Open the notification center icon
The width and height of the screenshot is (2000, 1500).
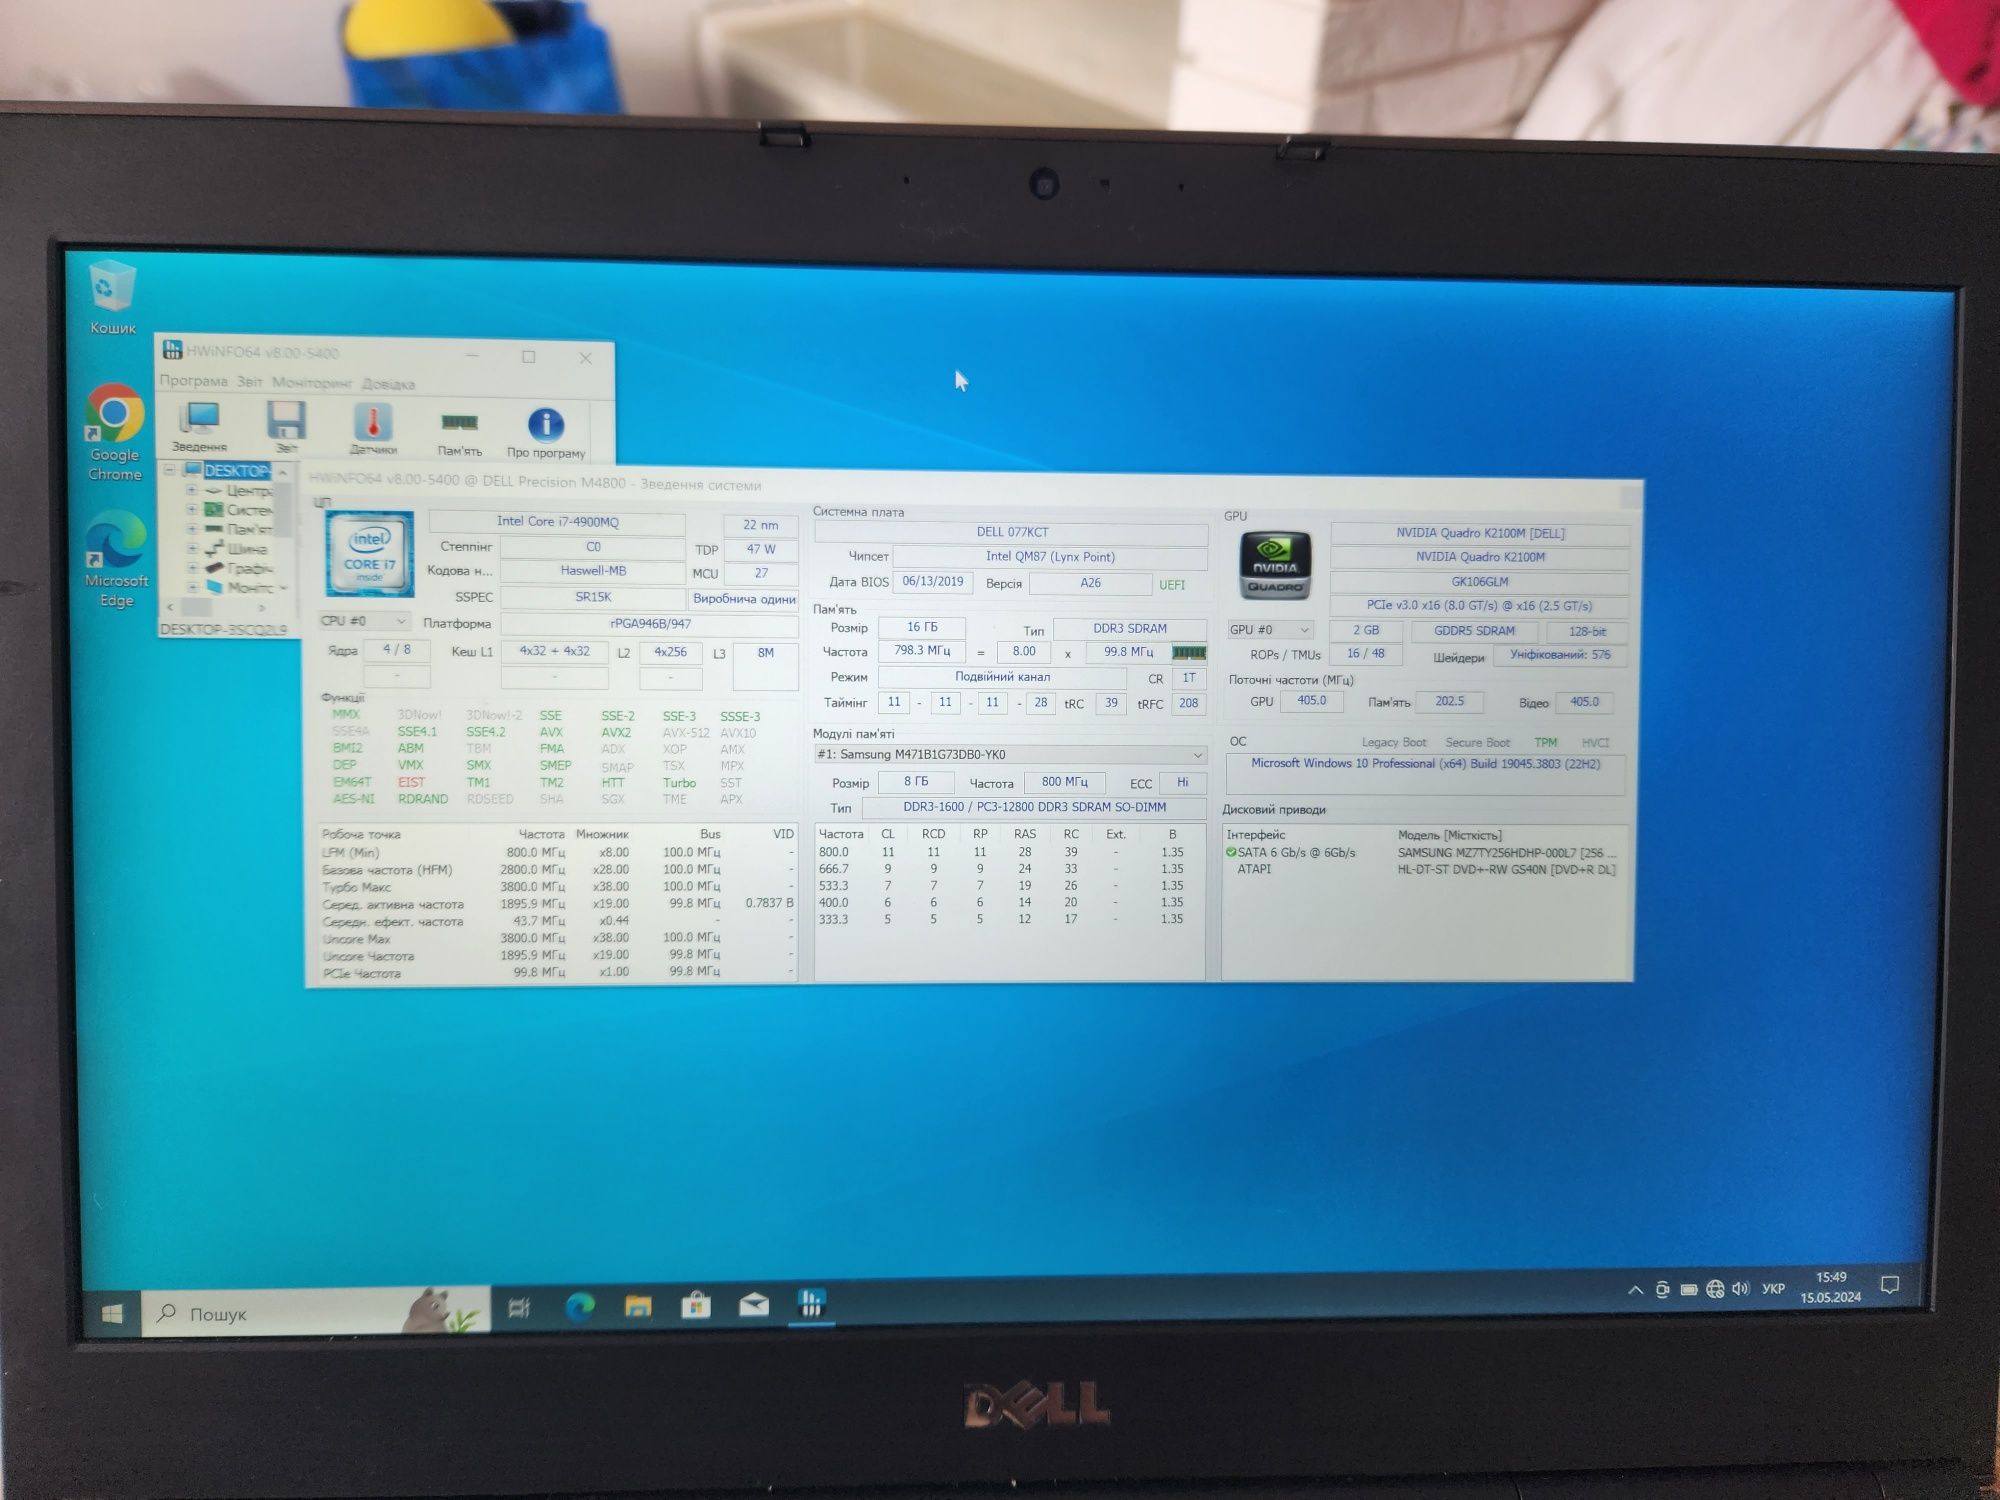click(x=1890, y=1285)
